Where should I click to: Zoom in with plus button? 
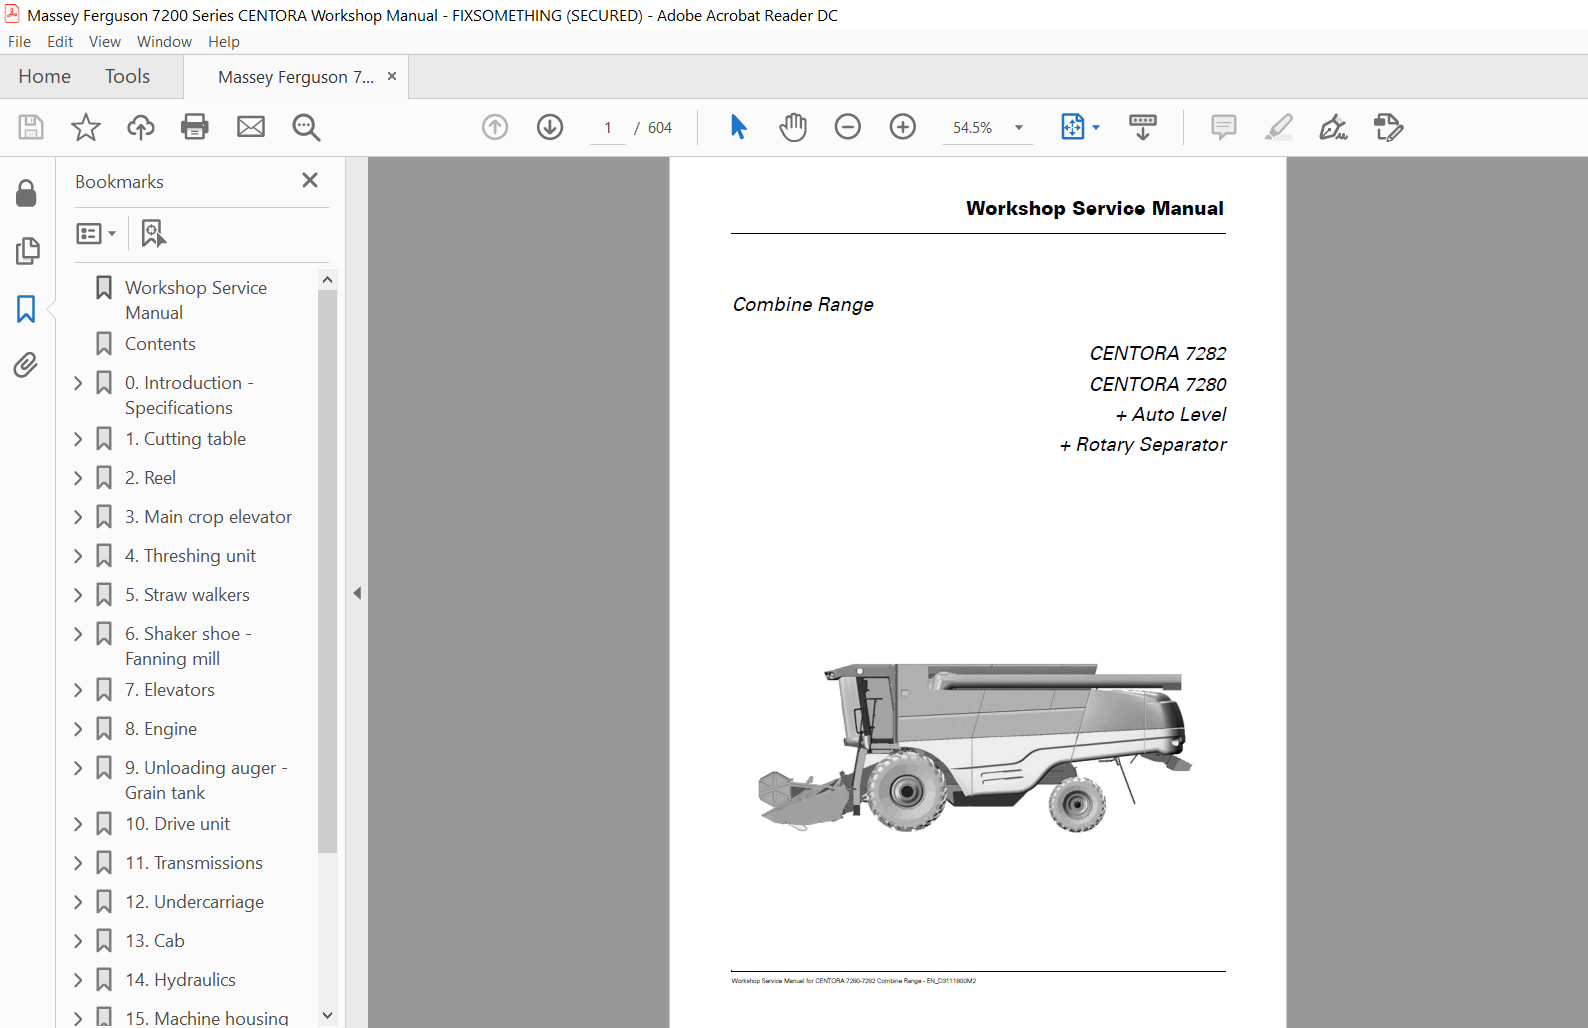click(903, 127)
